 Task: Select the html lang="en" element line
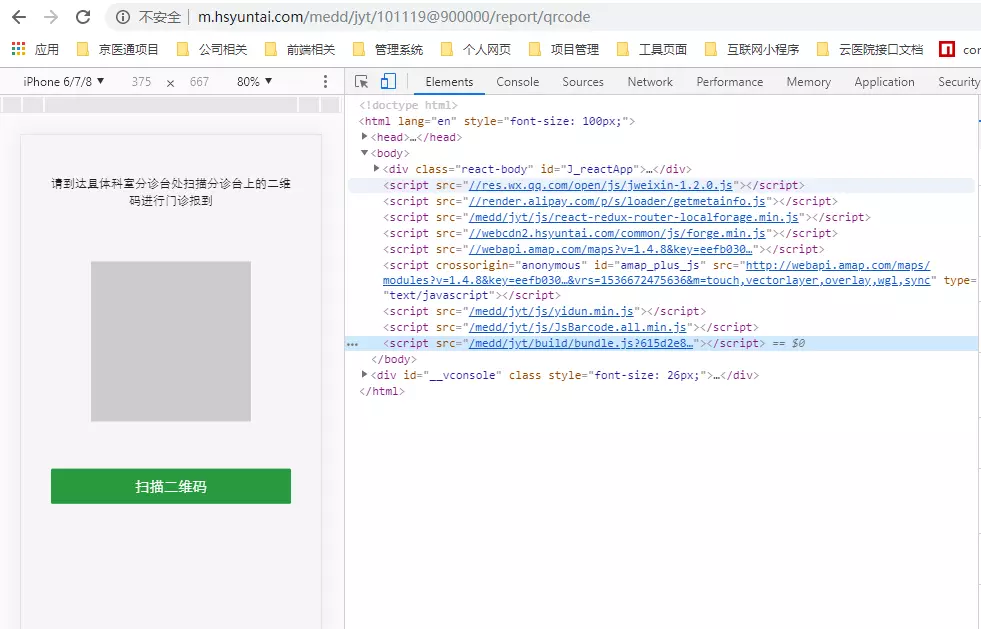coord(497,121)
